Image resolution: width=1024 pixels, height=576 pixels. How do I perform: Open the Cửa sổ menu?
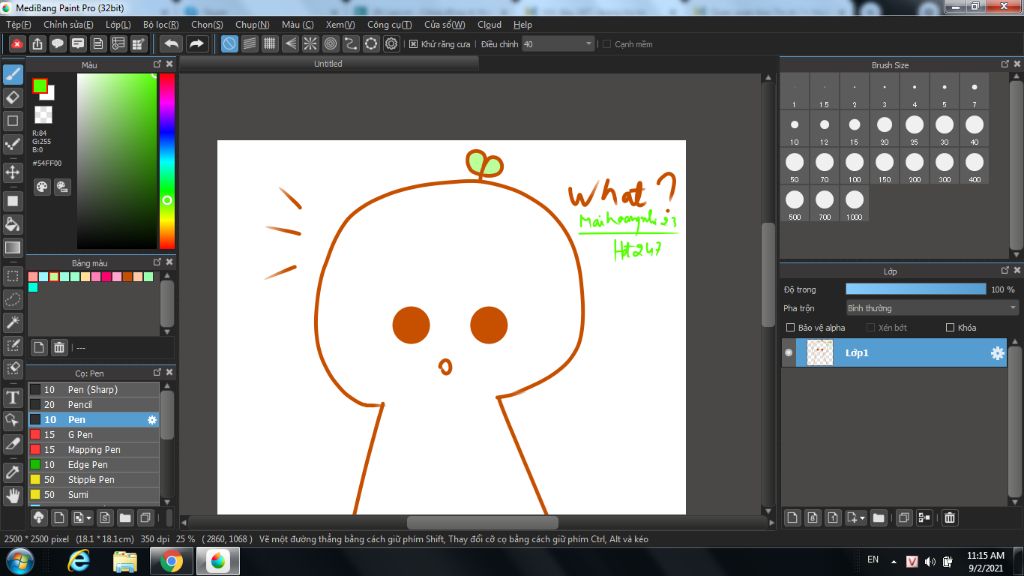tap(445, 25)
